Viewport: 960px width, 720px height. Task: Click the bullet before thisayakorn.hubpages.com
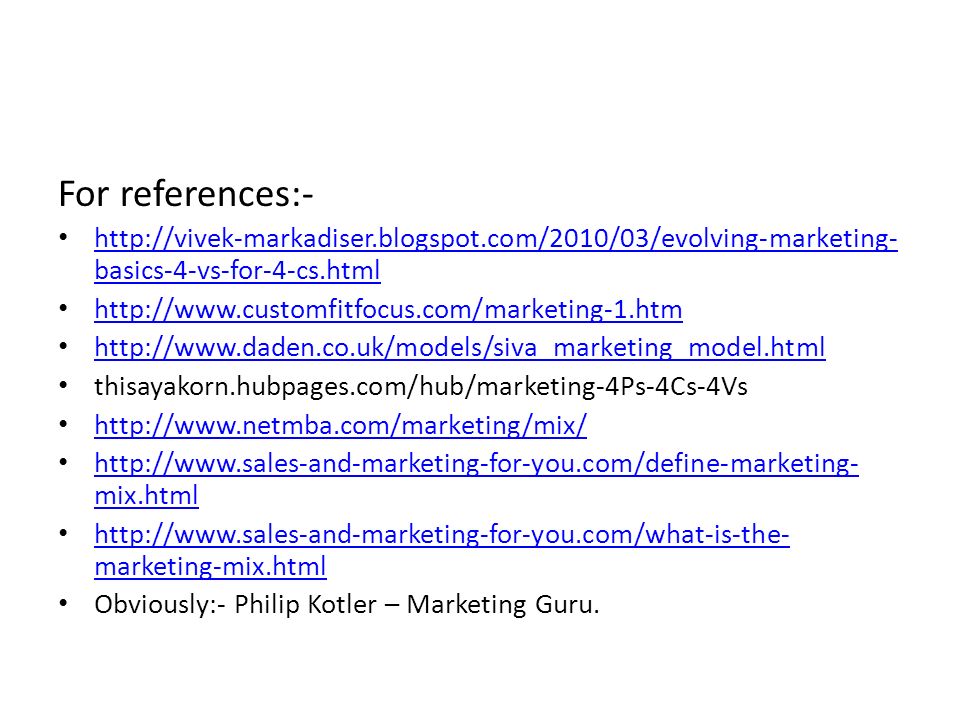coord(64,385)
